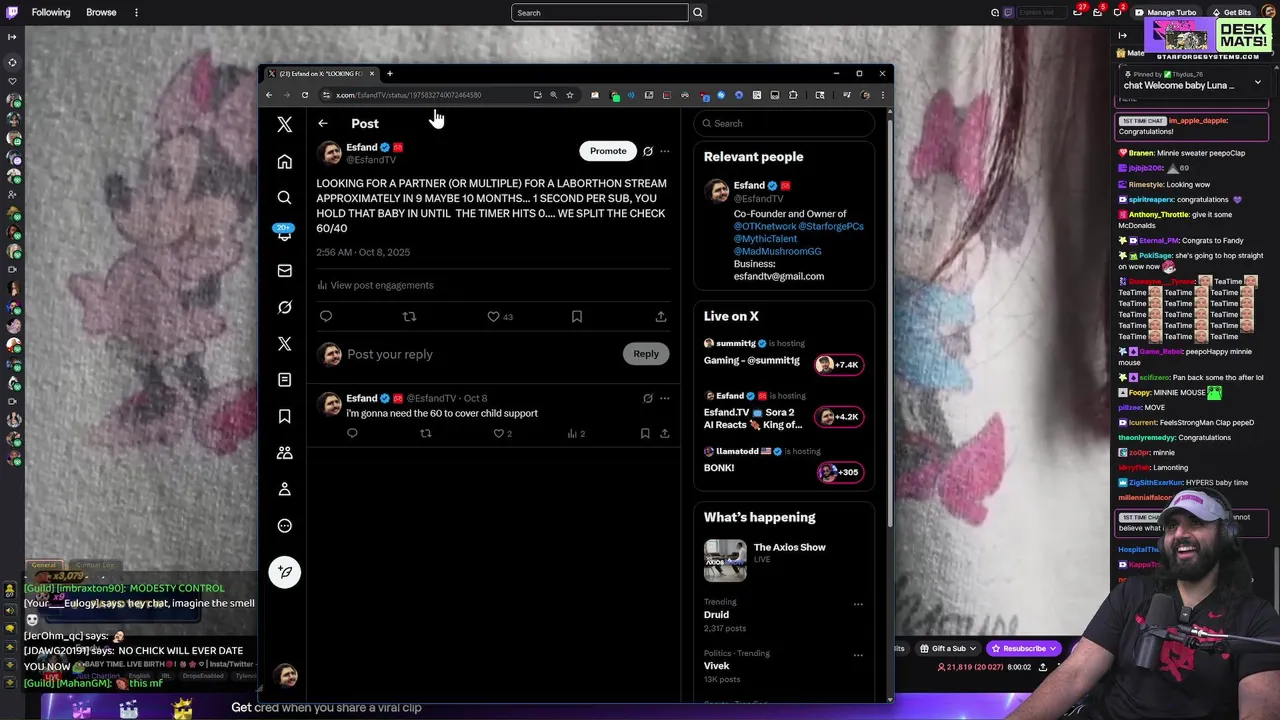Open Twitch Browse tab
This screenshot has width=1280, height=720.
pyautogui.click(x=101, y=12)
